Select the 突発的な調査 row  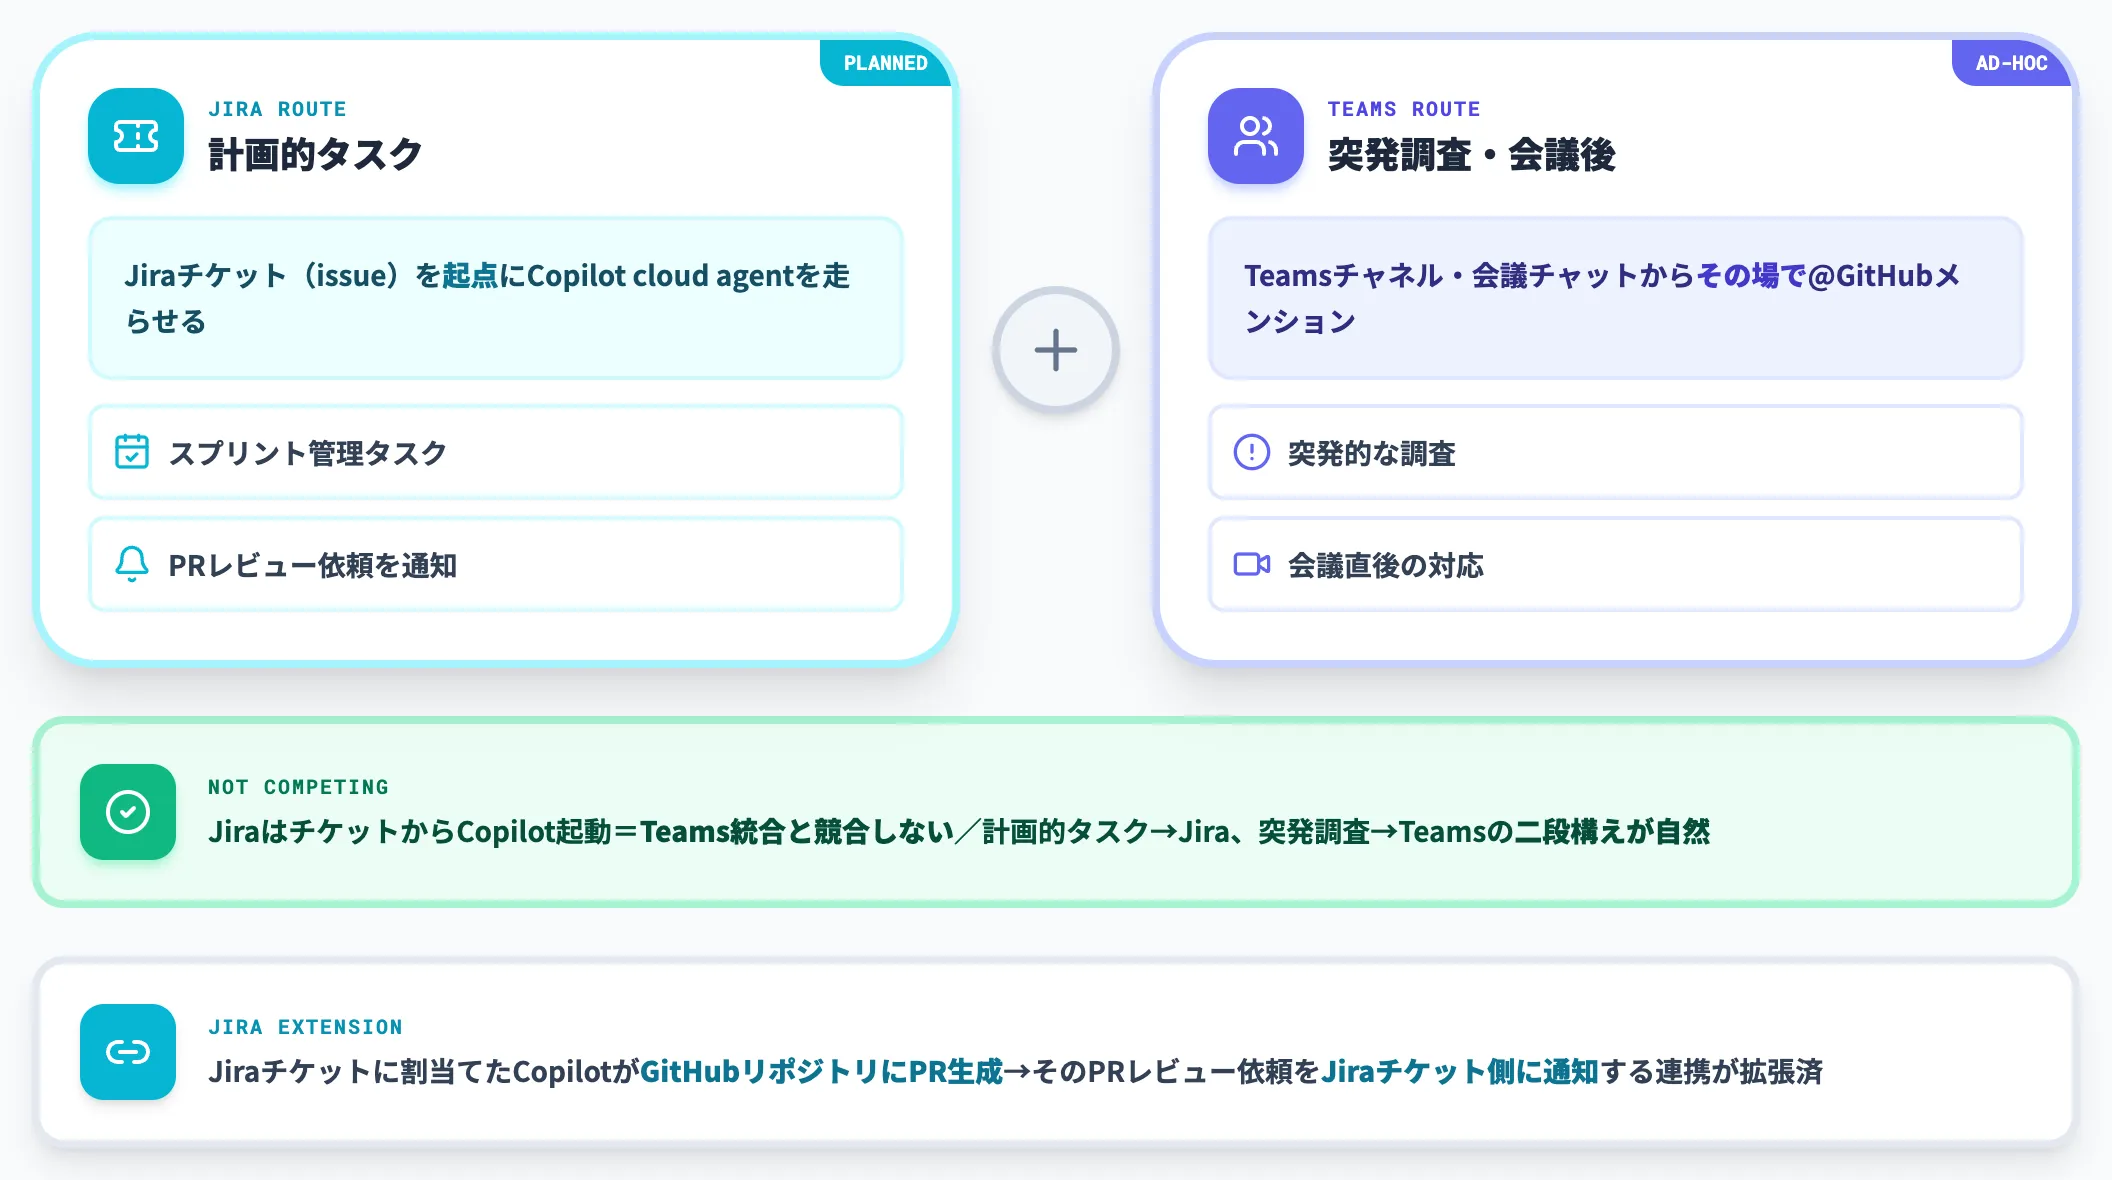coord(1616,452)
